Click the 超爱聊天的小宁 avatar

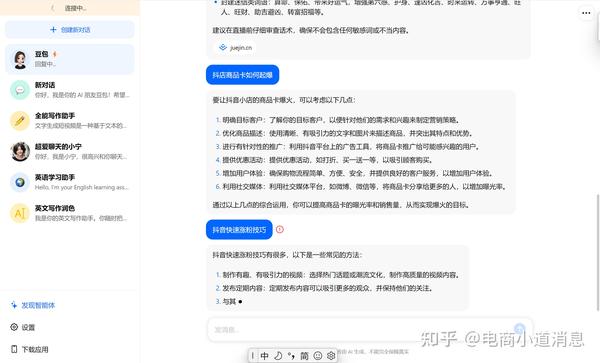coord(20,151)
